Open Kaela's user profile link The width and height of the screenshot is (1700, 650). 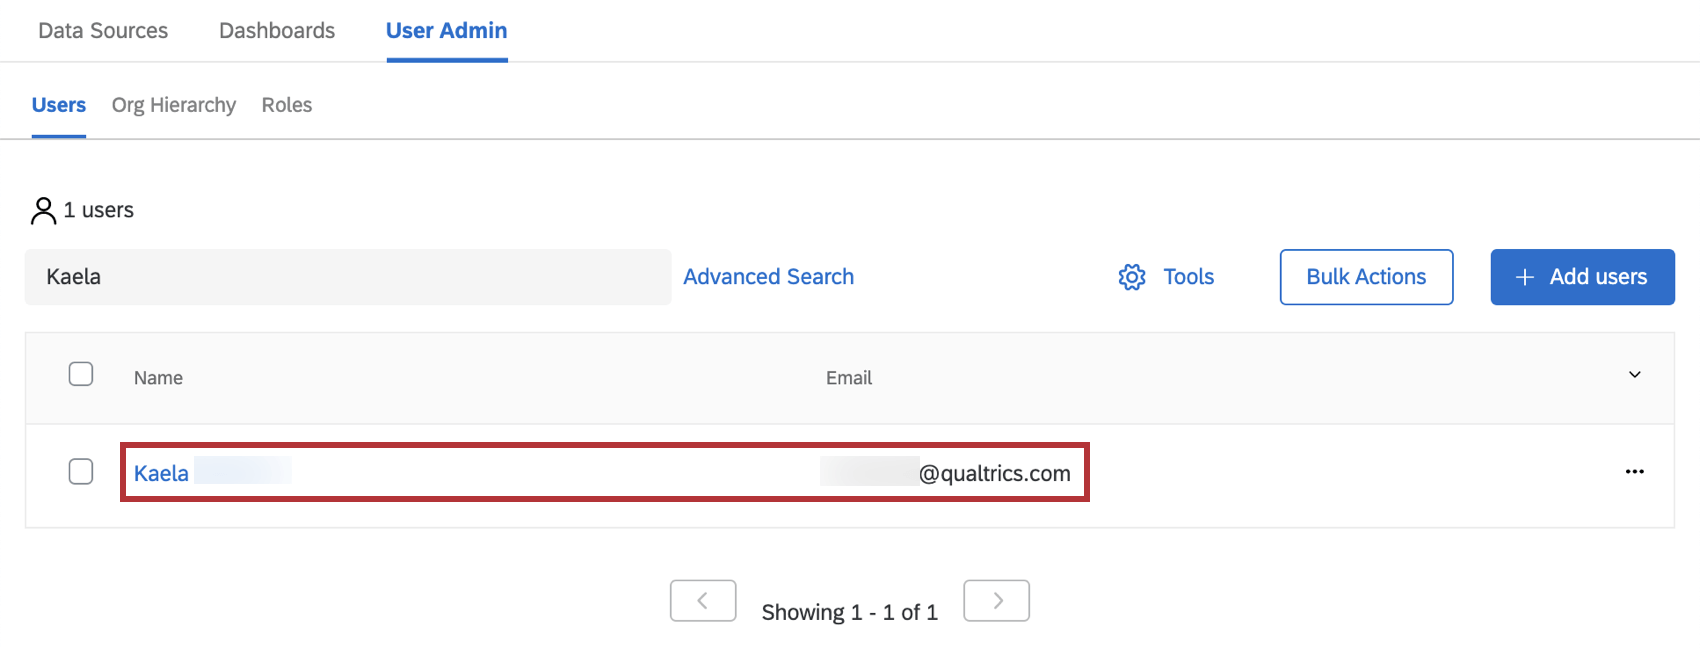161,472
